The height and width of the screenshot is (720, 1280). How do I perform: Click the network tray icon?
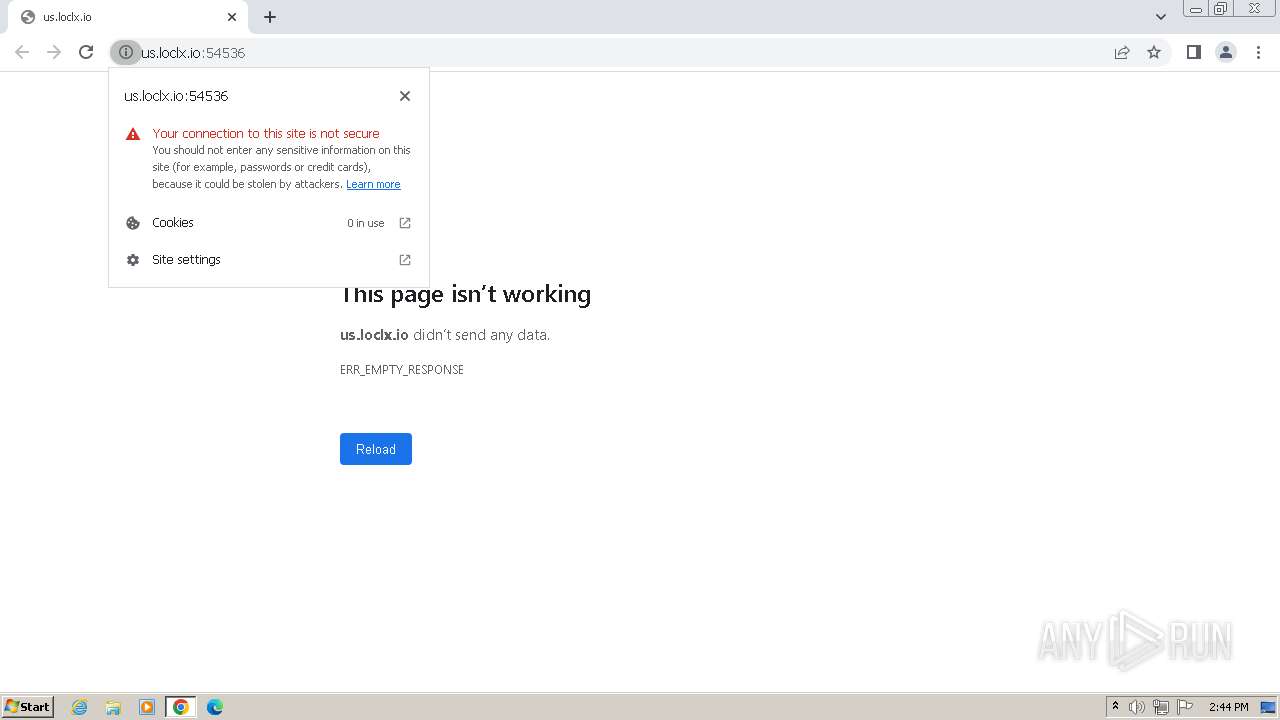pyautogui.click(x=1161, y=707)
